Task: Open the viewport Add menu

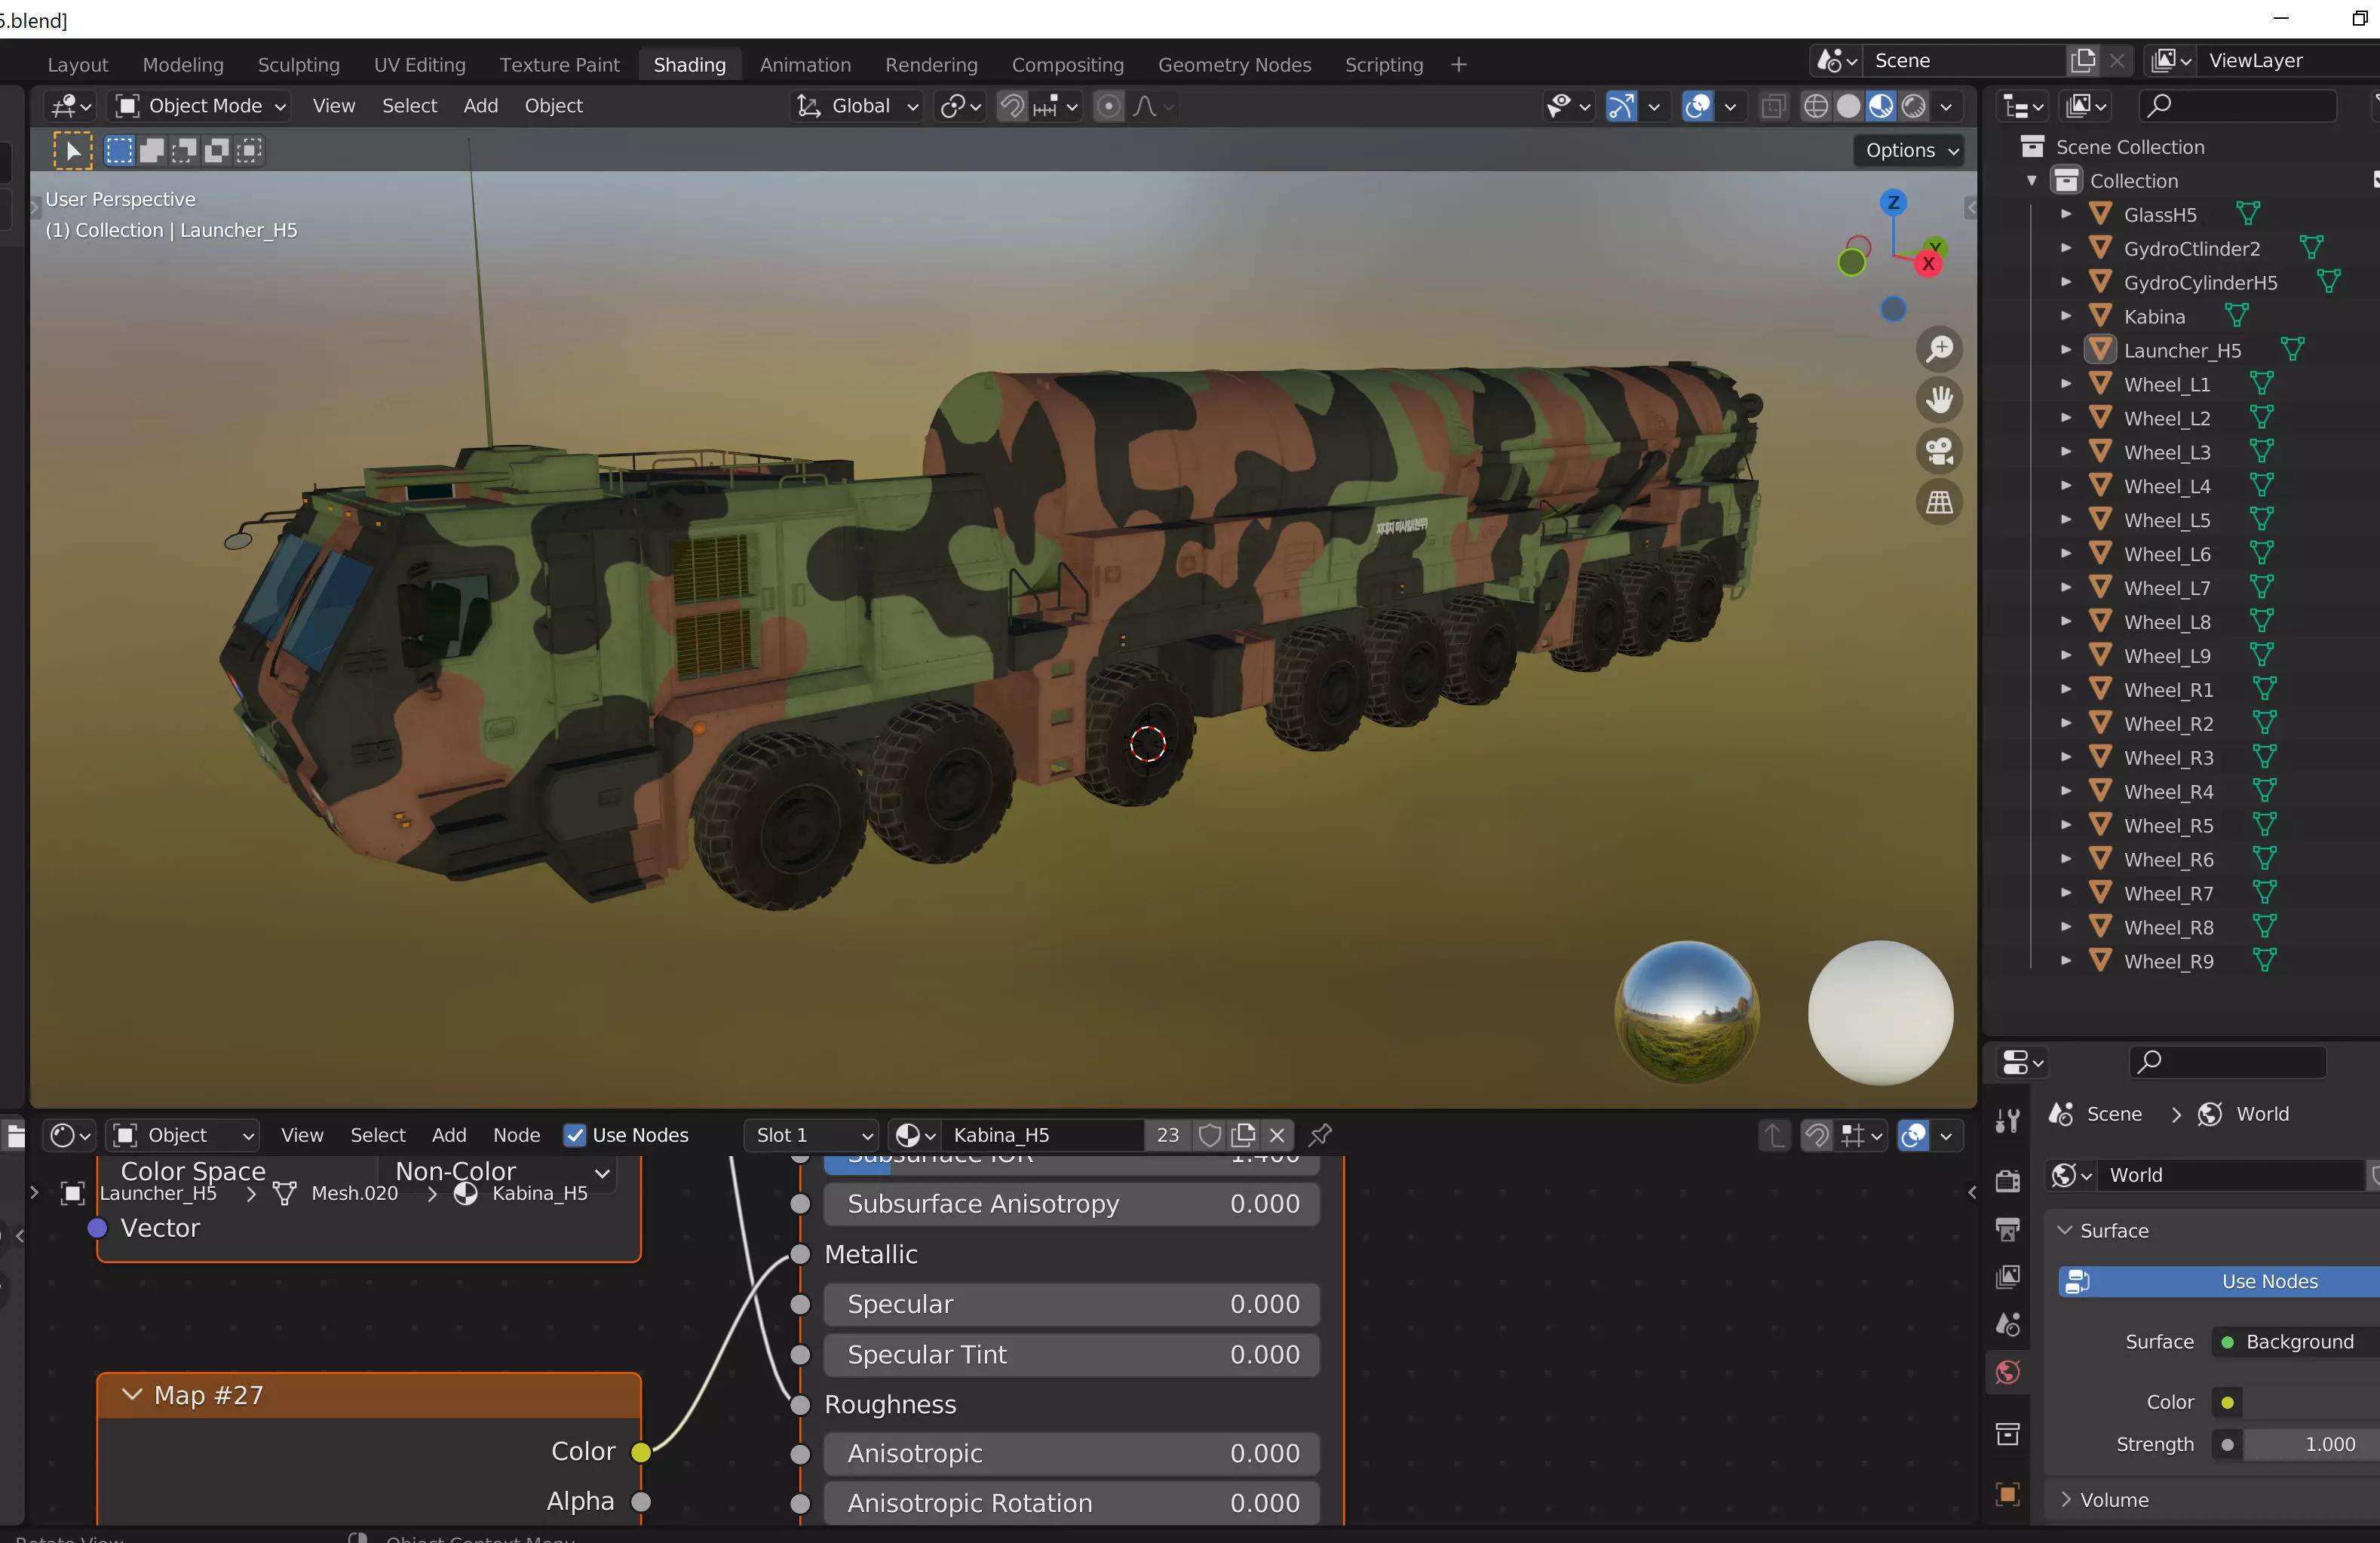Action: pos(480,106)
